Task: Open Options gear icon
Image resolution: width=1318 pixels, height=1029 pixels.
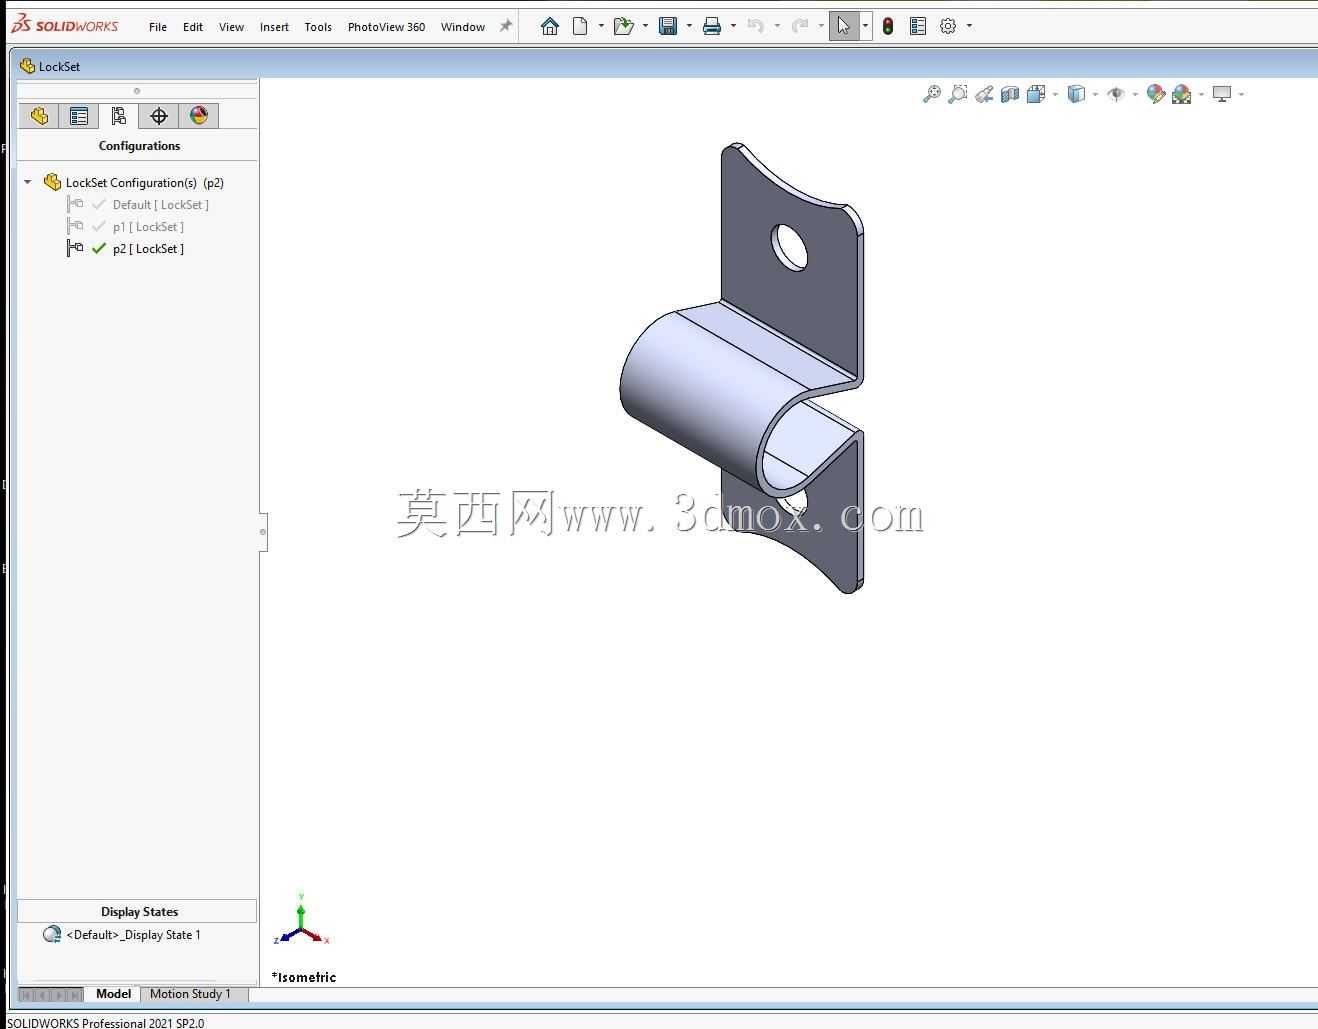Action: point(948,26)
